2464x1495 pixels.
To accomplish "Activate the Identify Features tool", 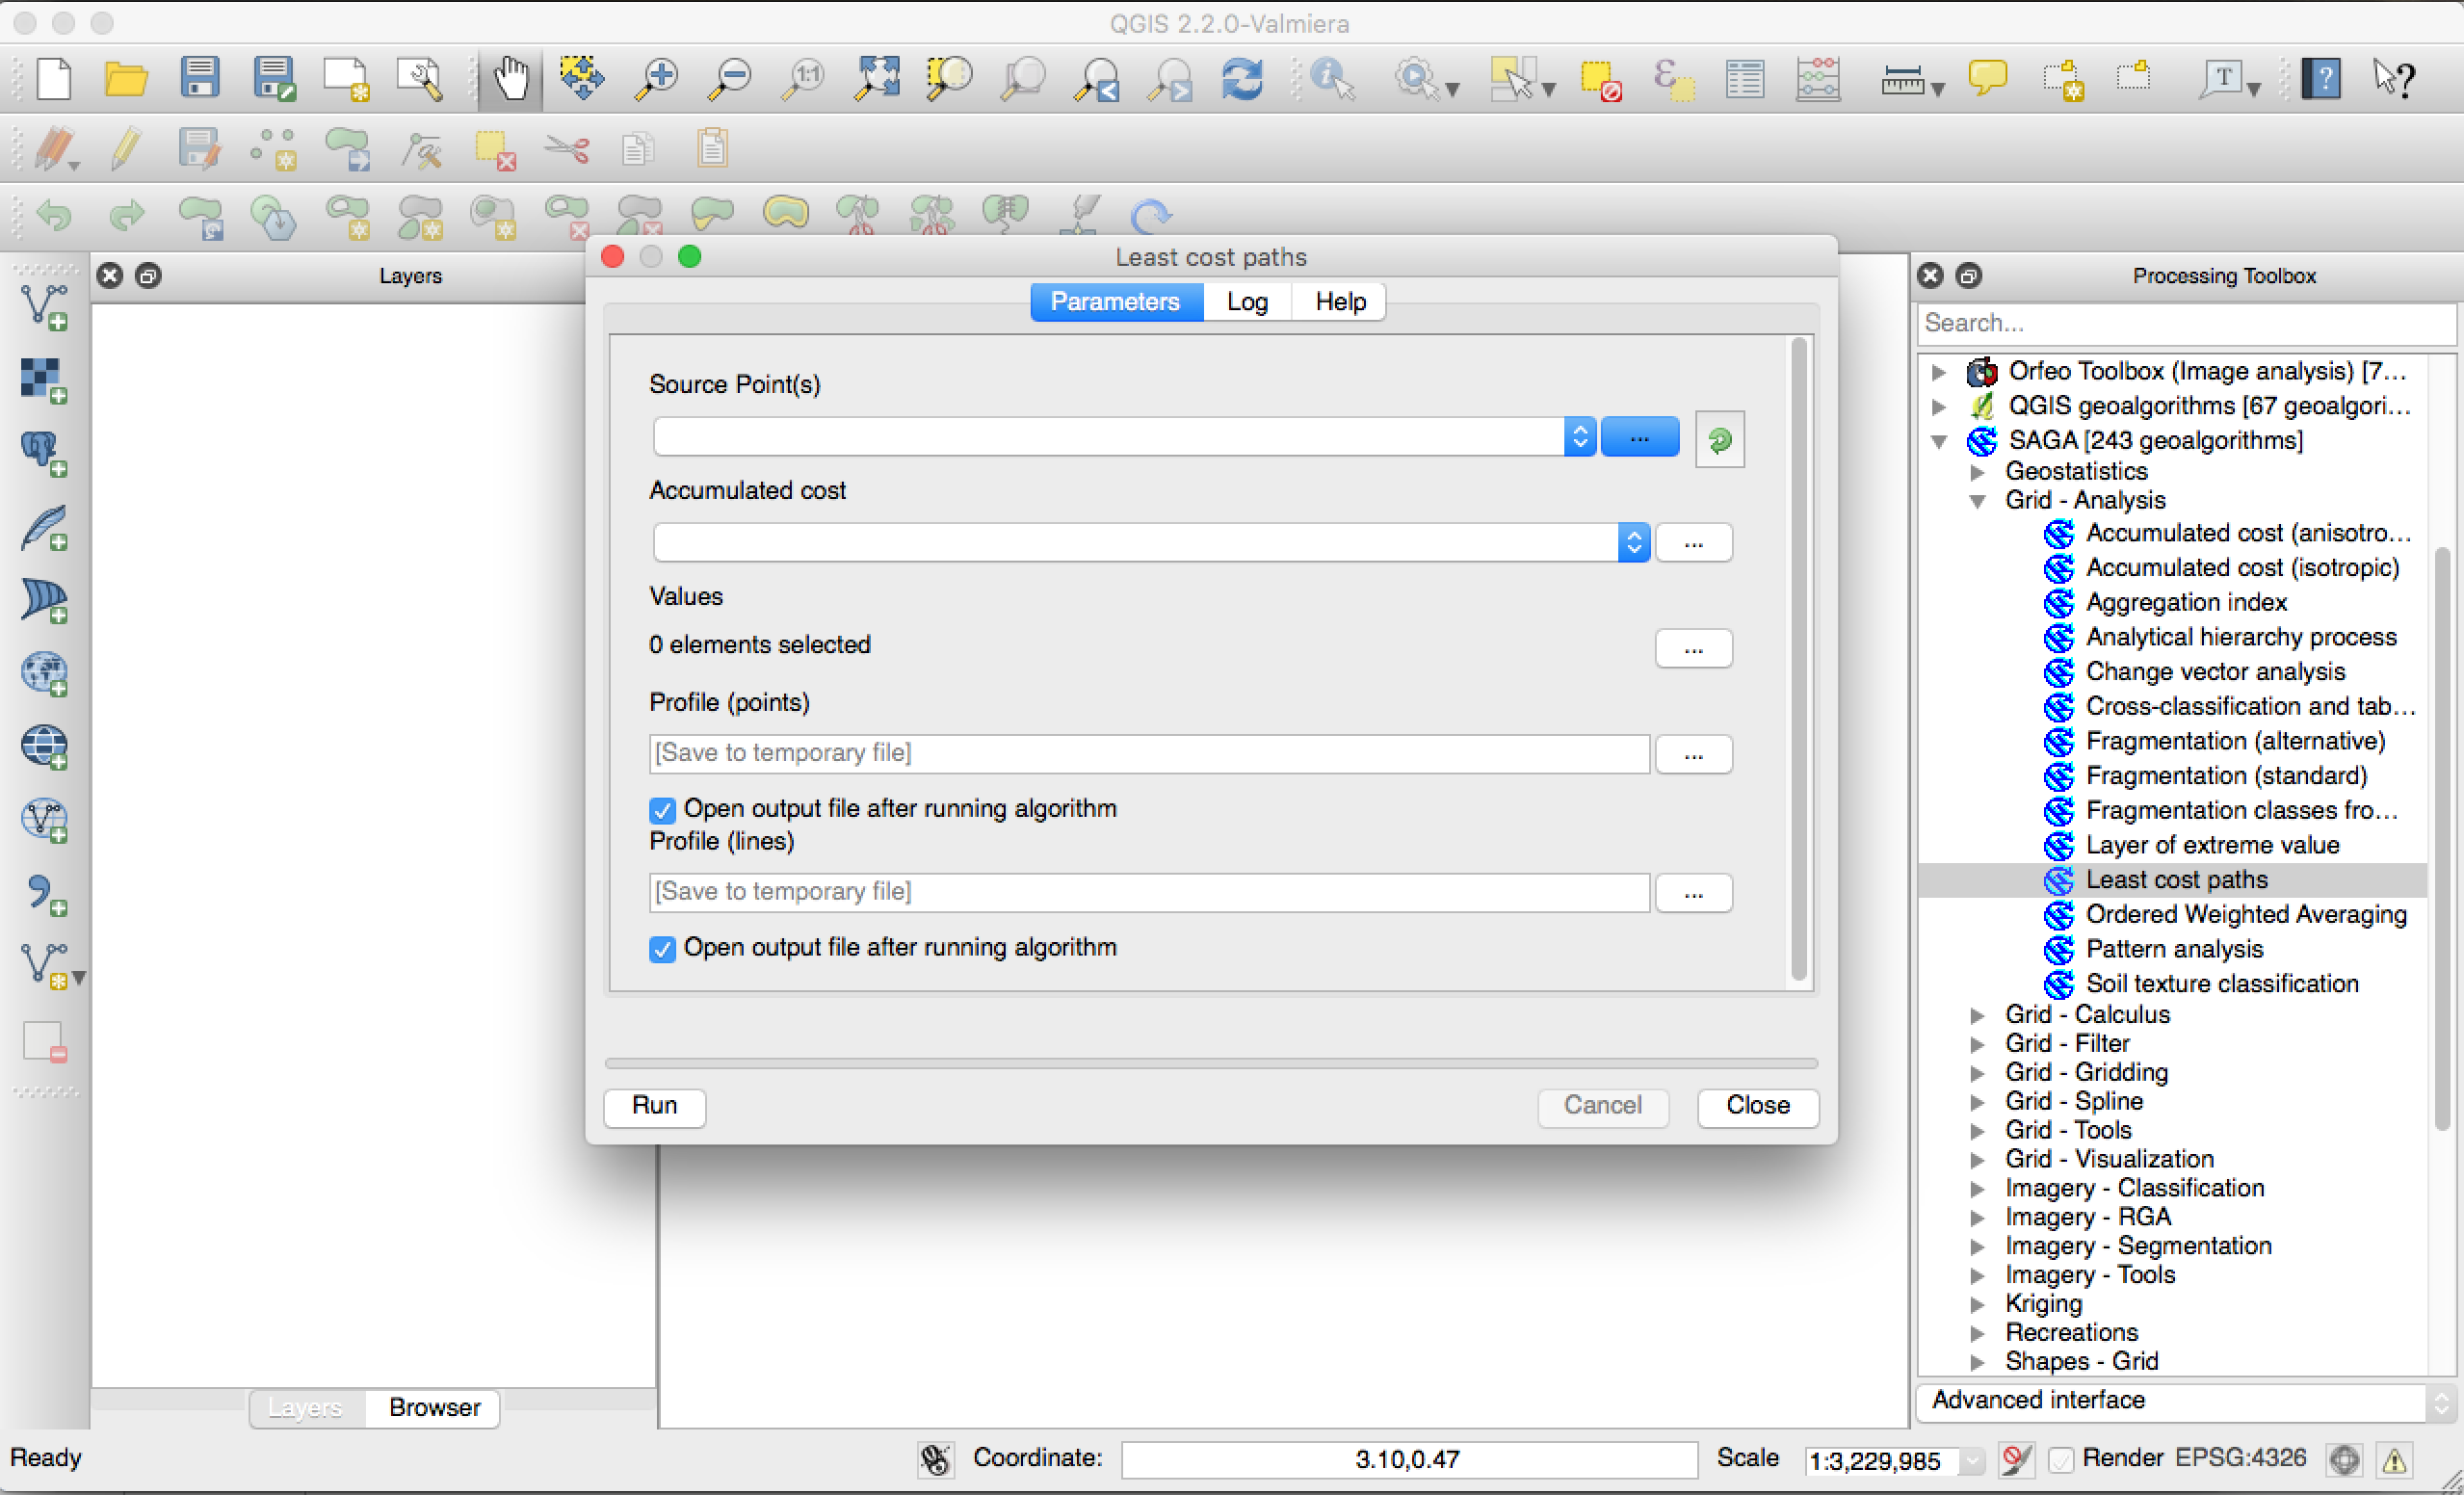I will tap(1331, 79).
